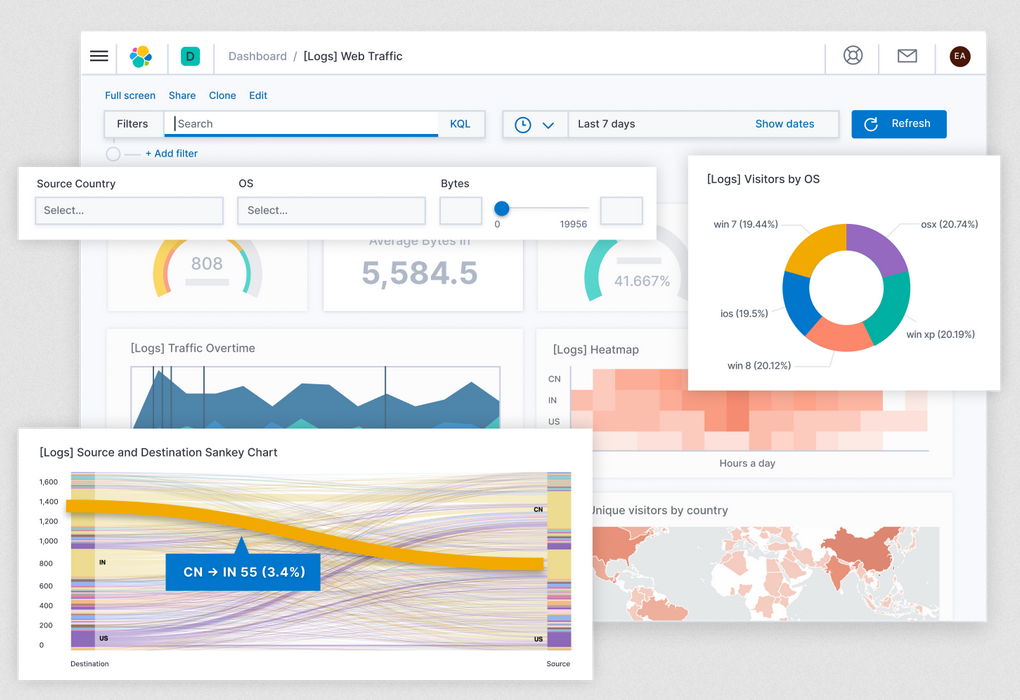The width and height of the screenshot is (1020, 700).
Task: Click the ios (19.5%) label
Action: [744, 314]
